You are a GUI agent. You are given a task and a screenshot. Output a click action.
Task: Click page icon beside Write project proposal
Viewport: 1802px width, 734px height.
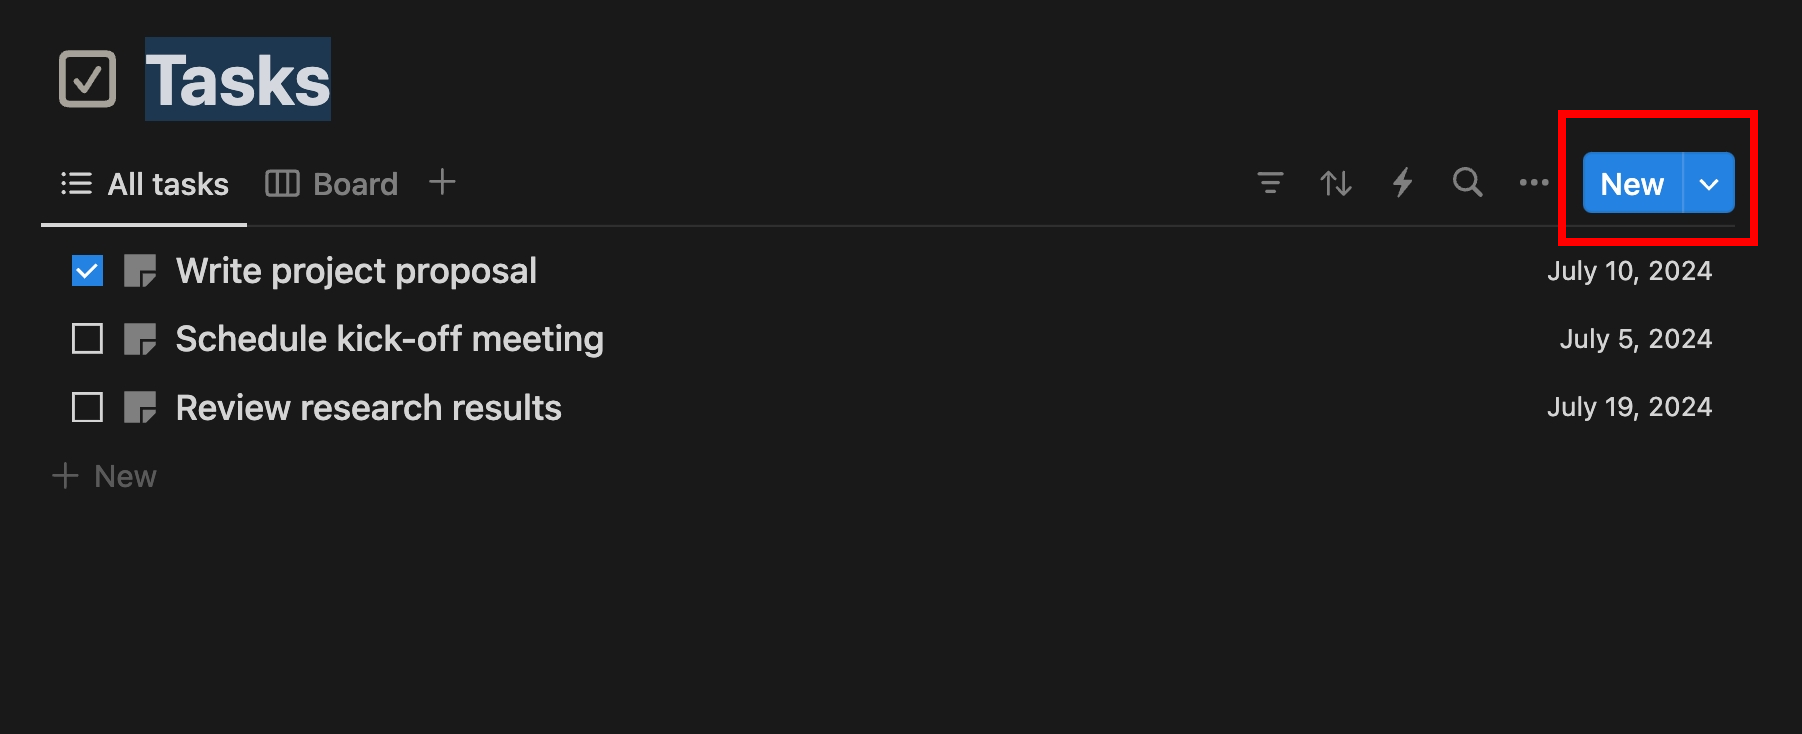click(140, 271)
